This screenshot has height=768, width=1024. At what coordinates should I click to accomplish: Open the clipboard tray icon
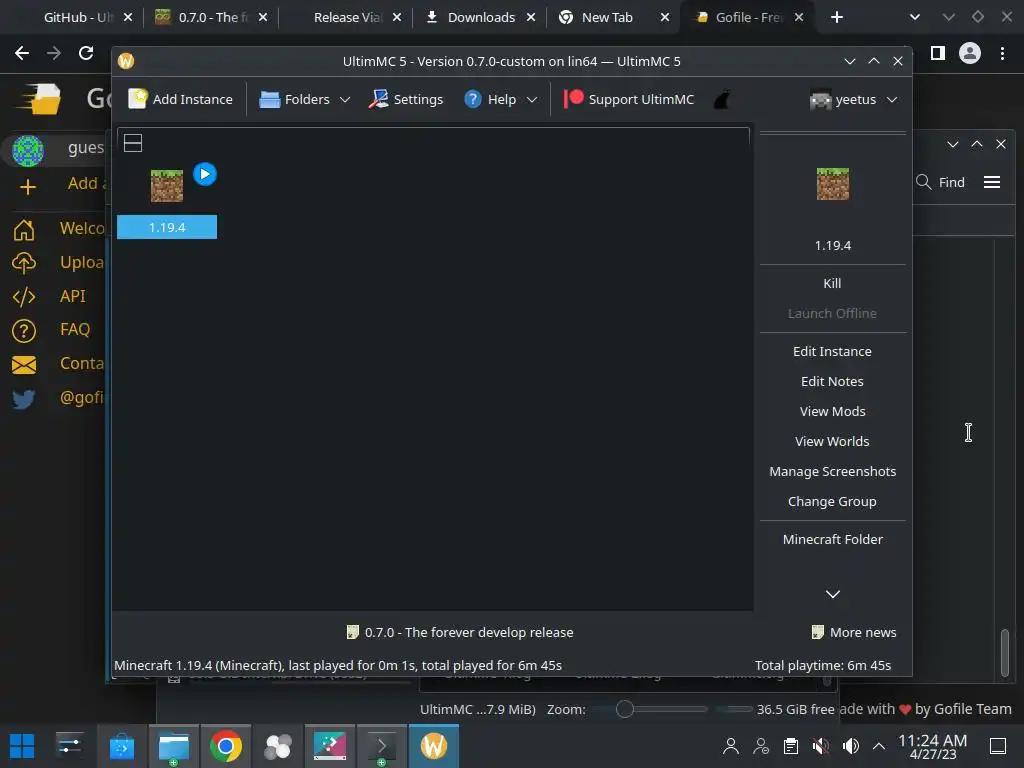pos(790,746)
